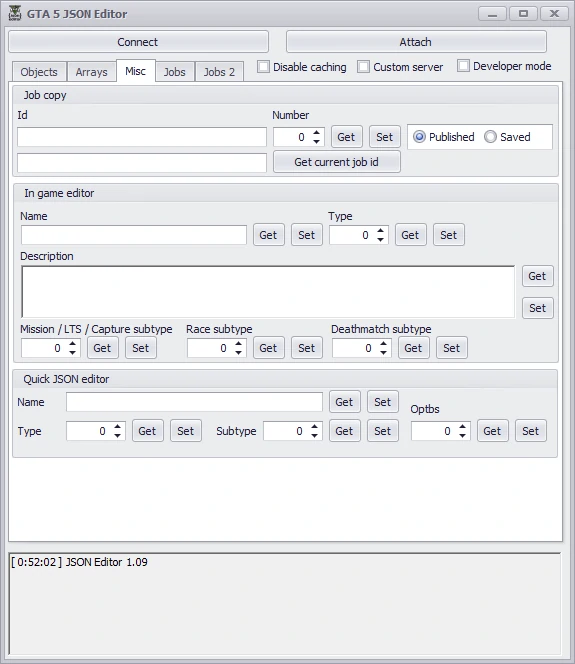Screen dimensions: 575x664
Task: Increase the Deathmatch subtype value
Action: pos(383,344)
